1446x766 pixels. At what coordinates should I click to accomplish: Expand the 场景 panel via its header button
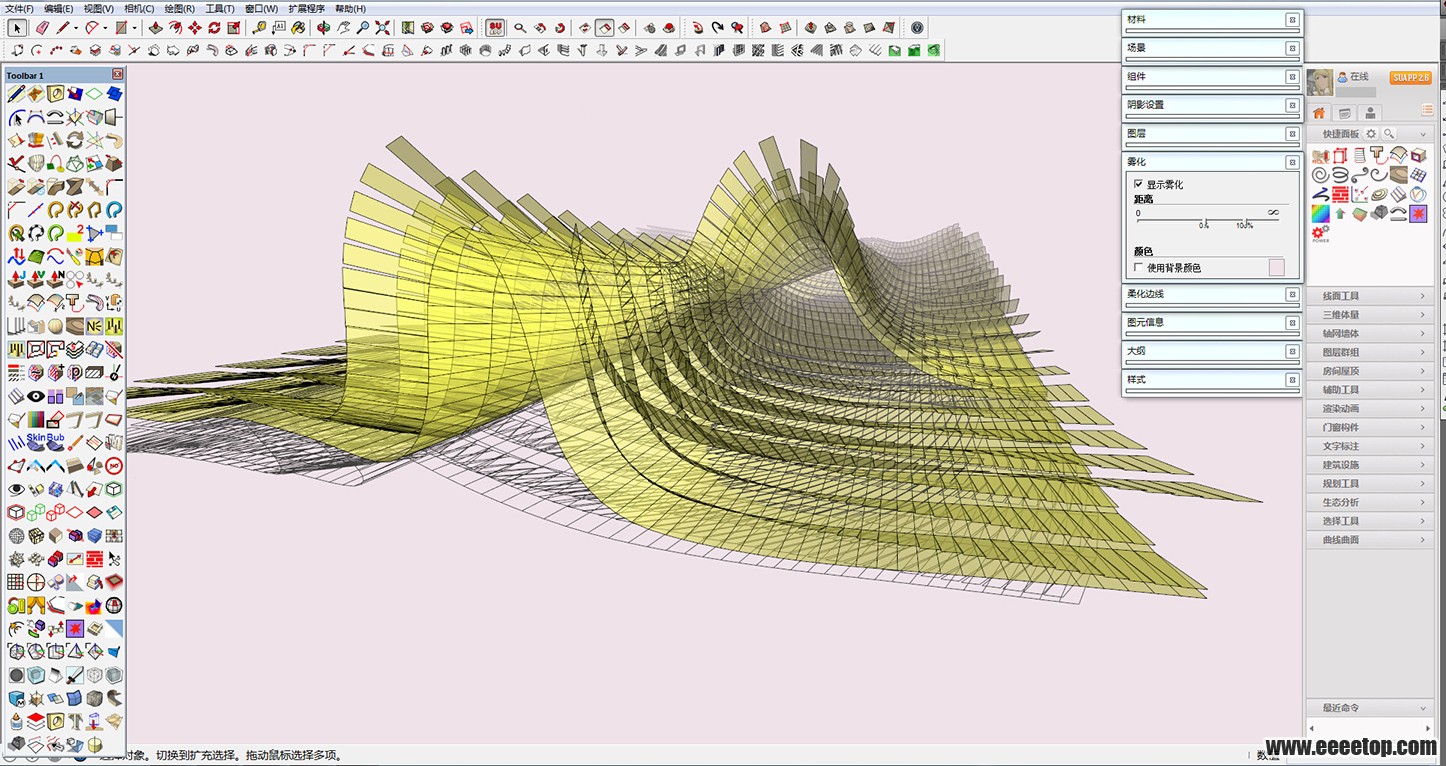(1292, 48)
